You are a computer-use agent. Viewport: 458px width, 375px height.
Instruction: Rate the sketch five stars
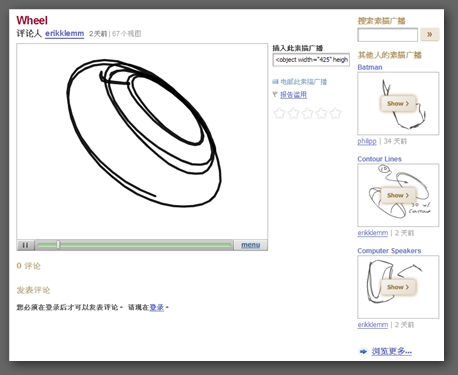pos(335,113)
